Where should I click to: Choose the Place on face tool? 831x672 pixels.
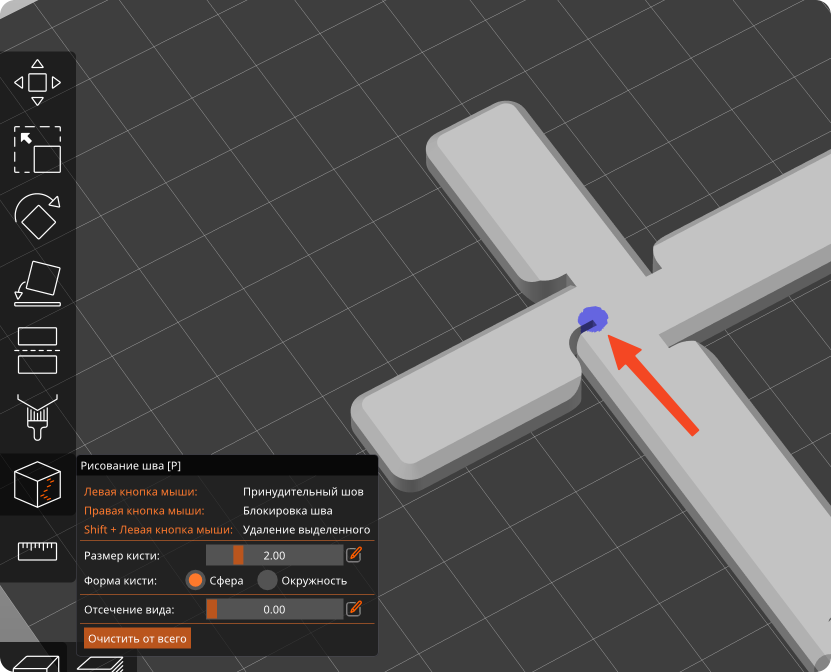coord(37,283)
